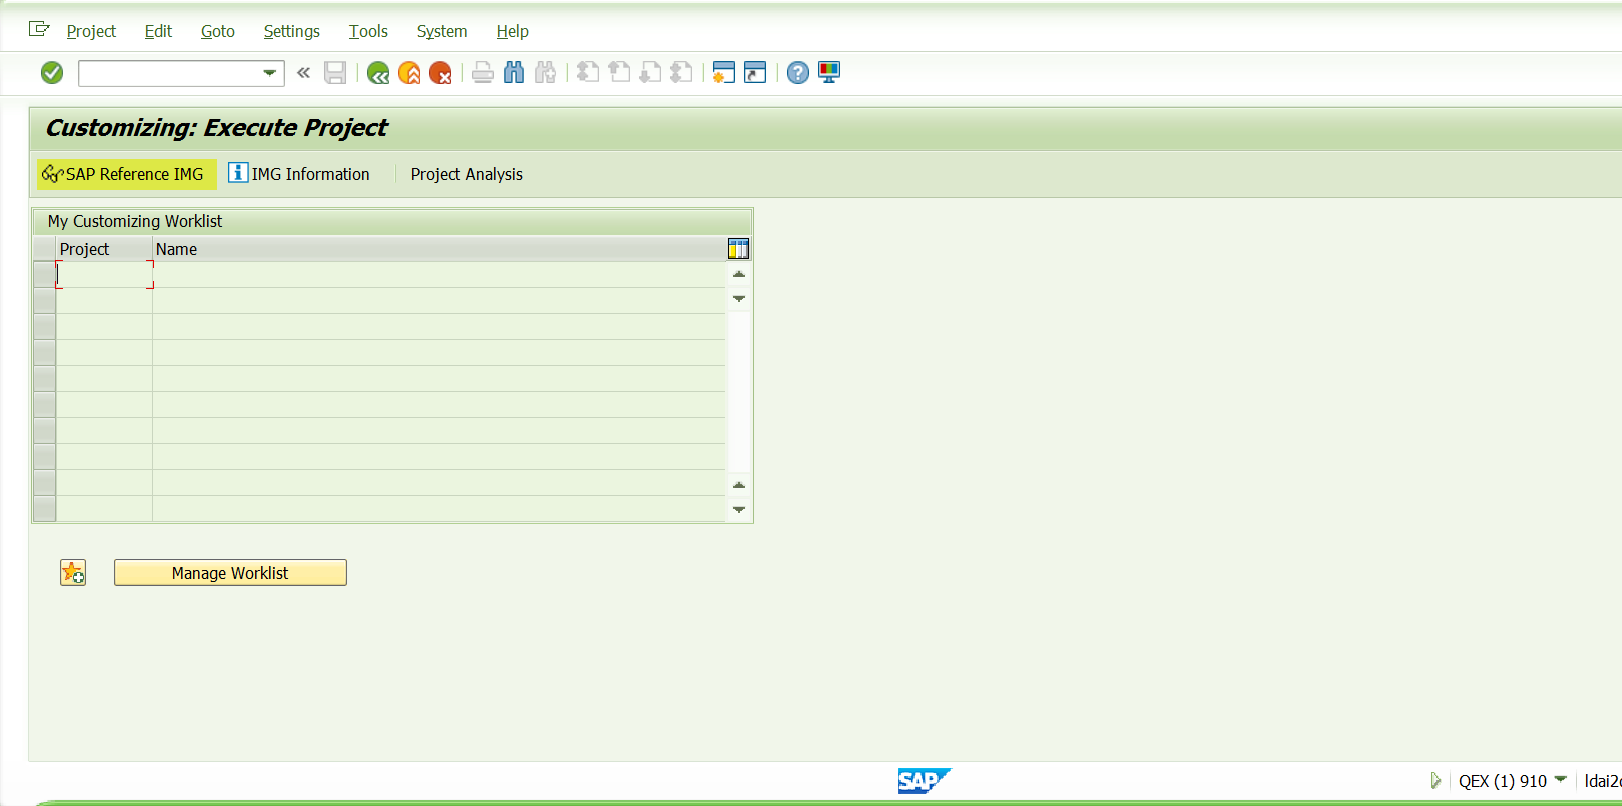The height and width of the screenshot is (806, 1622).
Task: Click the Customize Local Layout monitor icon
Action: pos(829,73)
